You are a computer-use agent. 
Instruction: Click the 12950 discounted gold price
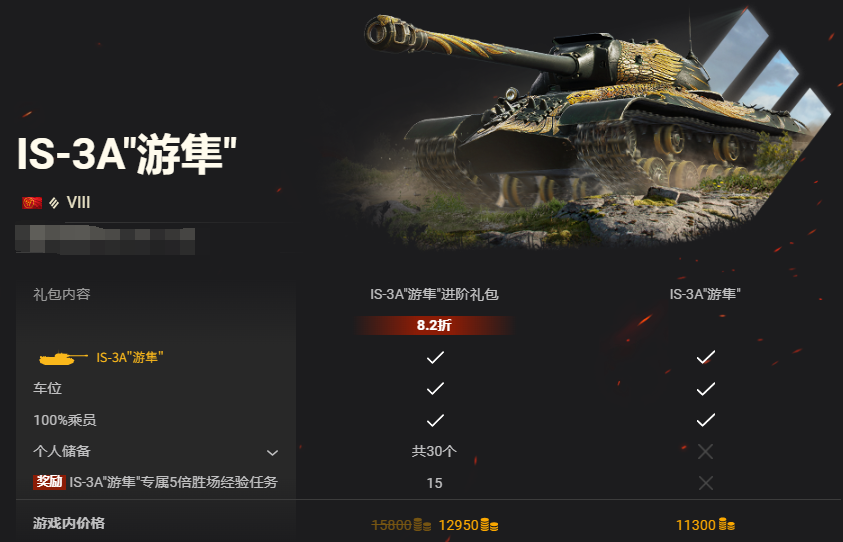coord(458,525)
